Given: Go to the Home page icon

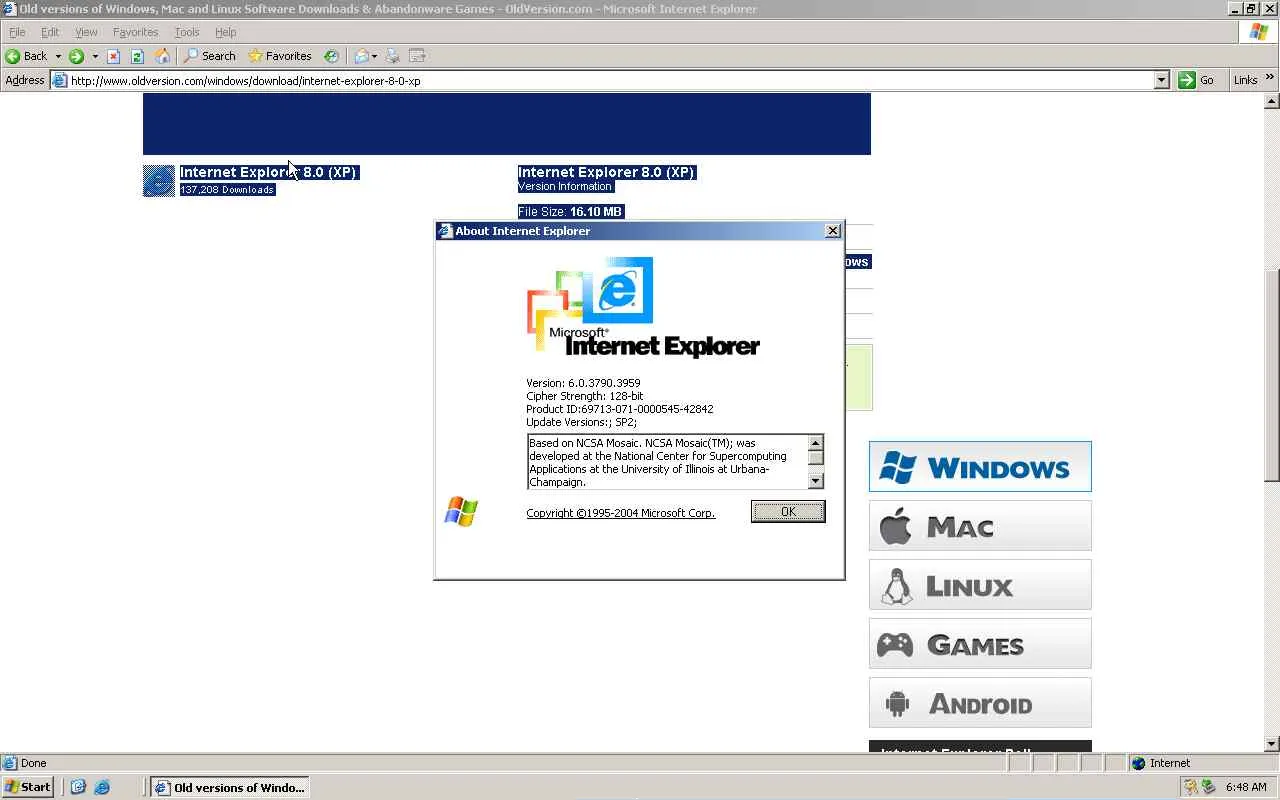Looking at the screenshot, I should pyautogui.click(x=162, y=56).
